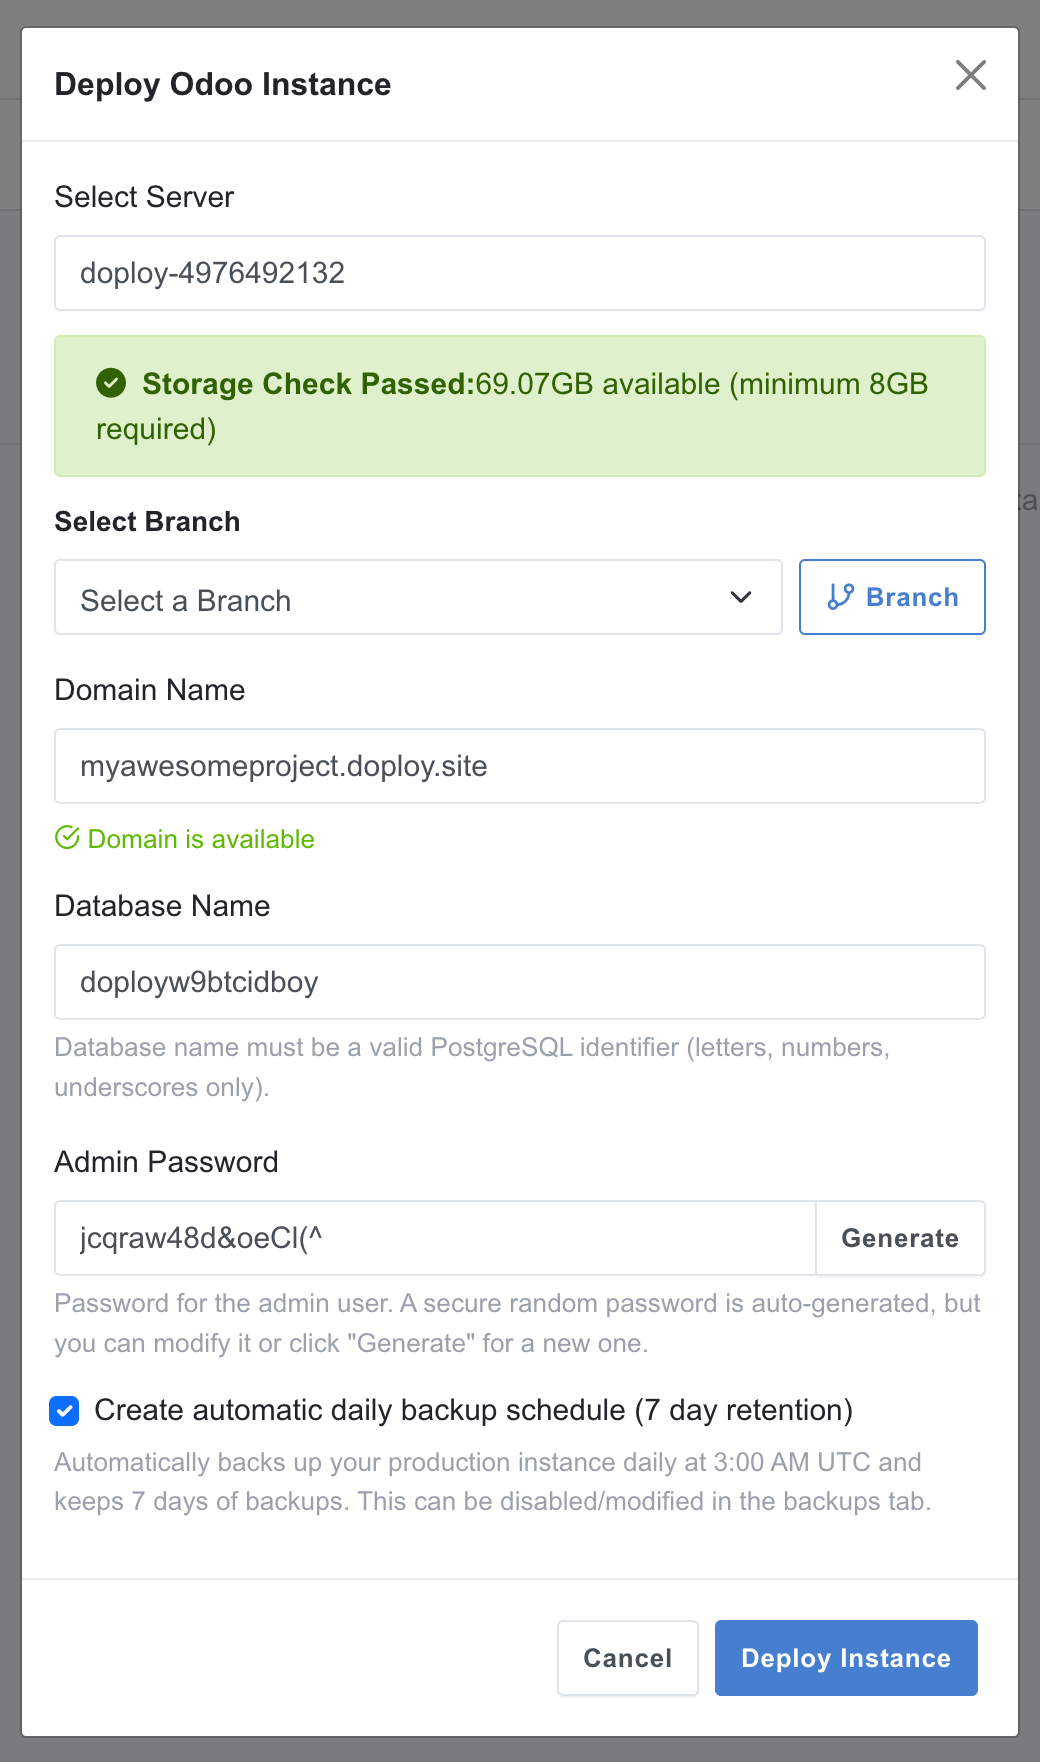Screen dimensions: 1040x1762
Task: Click the chevron on the branch selector
Action: [x=741, y=597]
